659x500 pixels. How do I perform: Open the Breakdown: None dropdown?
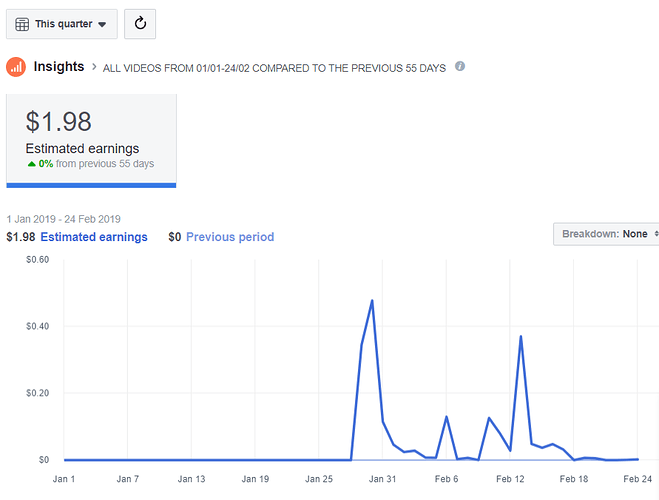(x=606, y=234)
